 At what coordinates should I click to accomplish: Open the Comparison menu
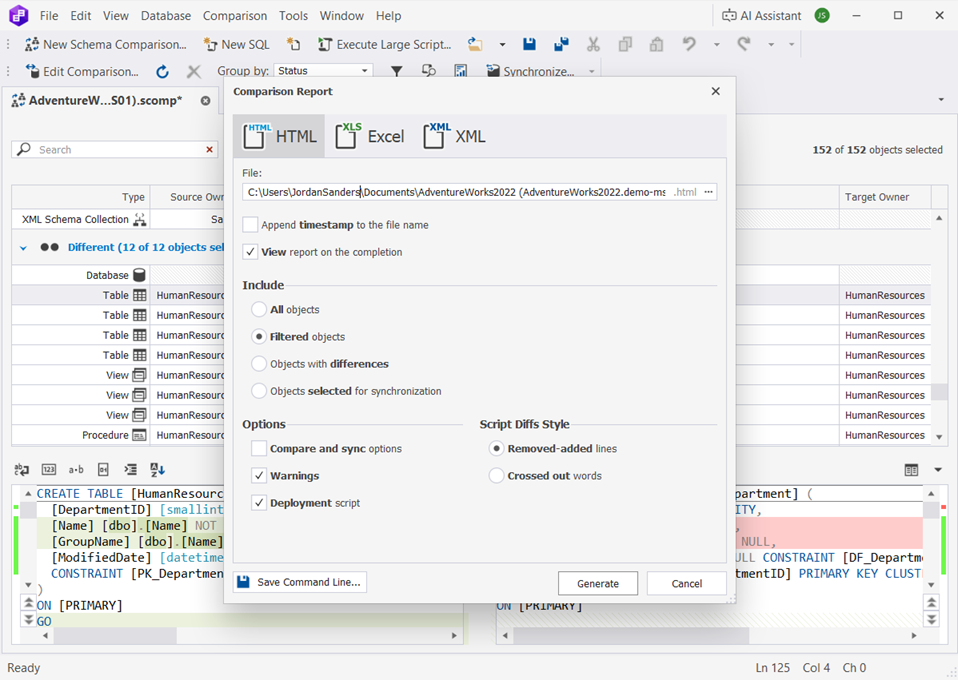point(235,16)
